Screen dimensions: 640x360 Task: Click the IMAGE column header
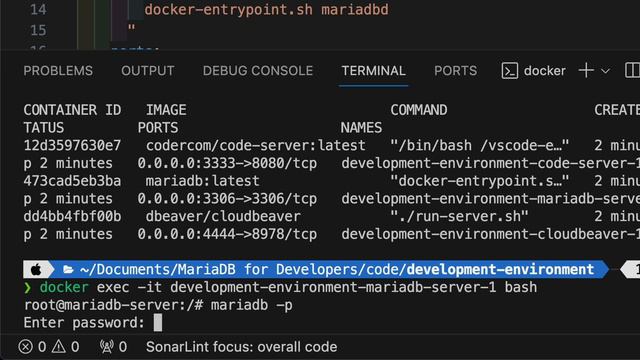pyautogui.click(x=166, y=110)
